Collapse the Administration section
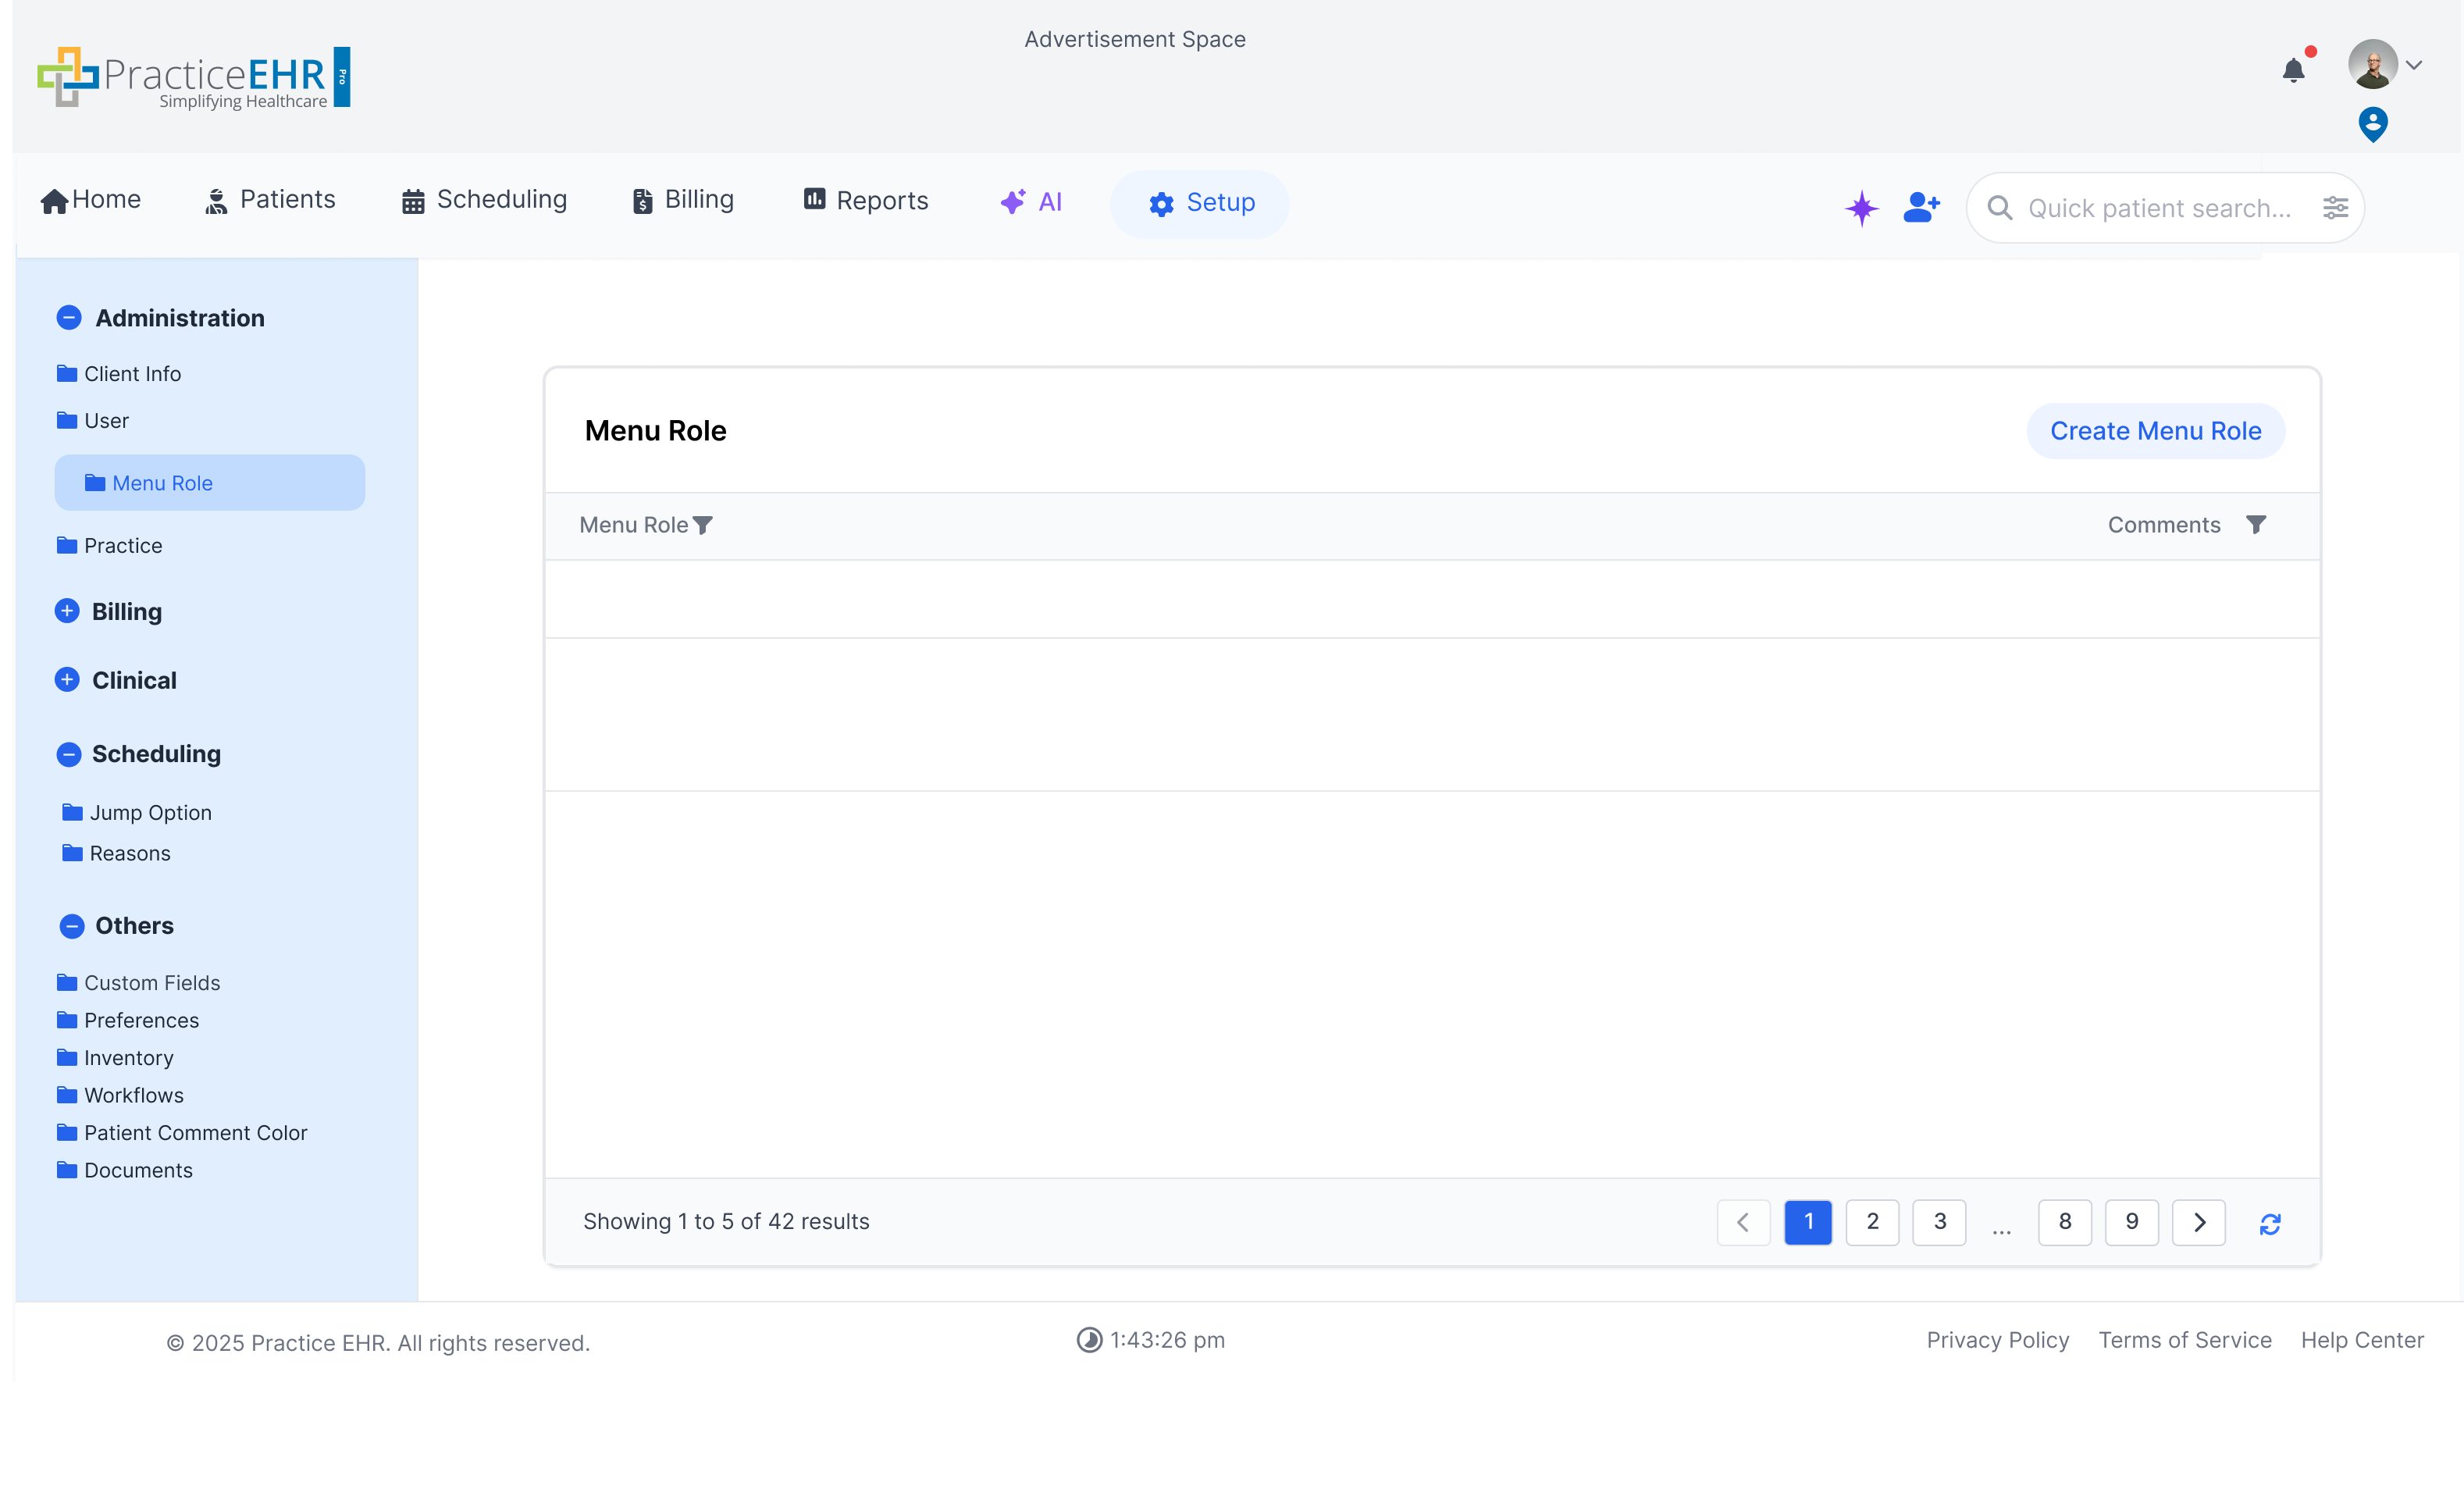Image resolution: width=2464 pixels, height=1507 pixels. 69,318
